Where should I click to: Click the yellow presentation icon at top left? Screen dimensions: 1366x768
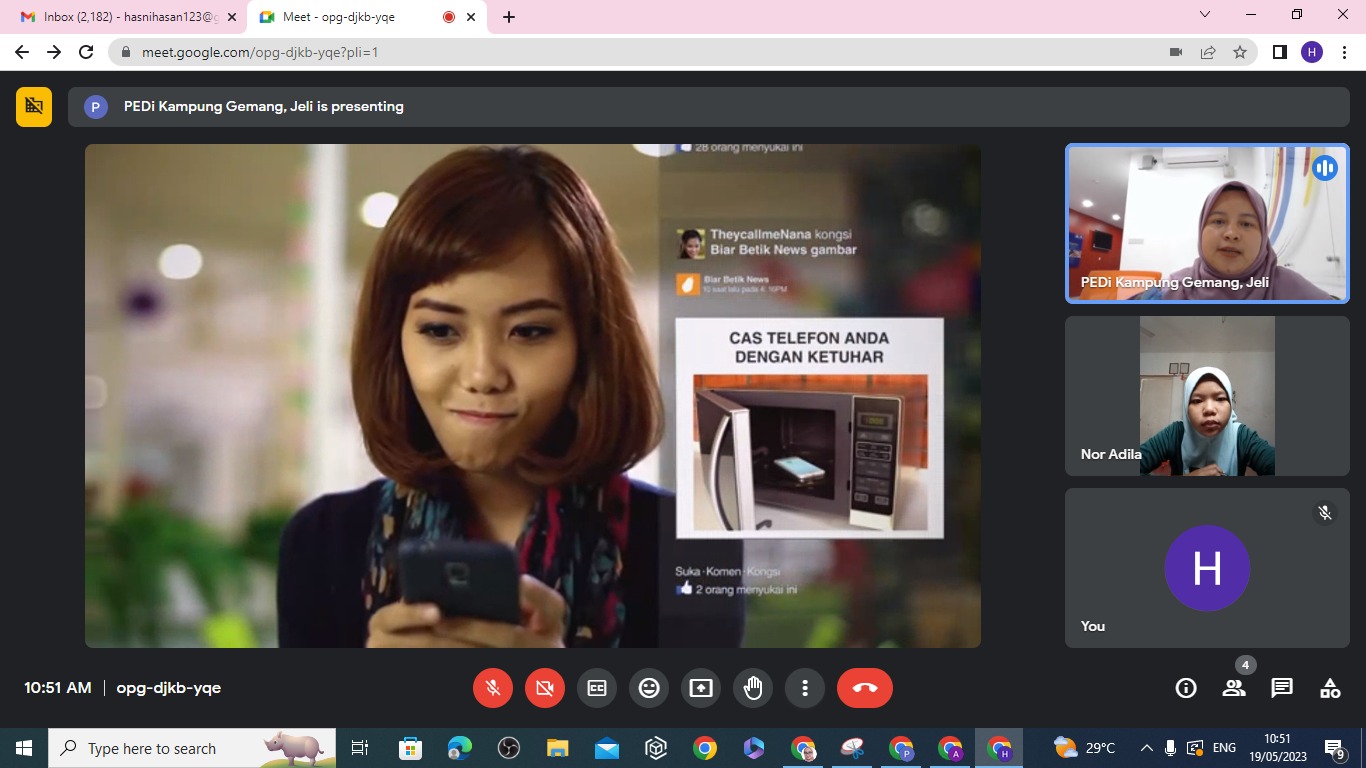tap(34, 106)
